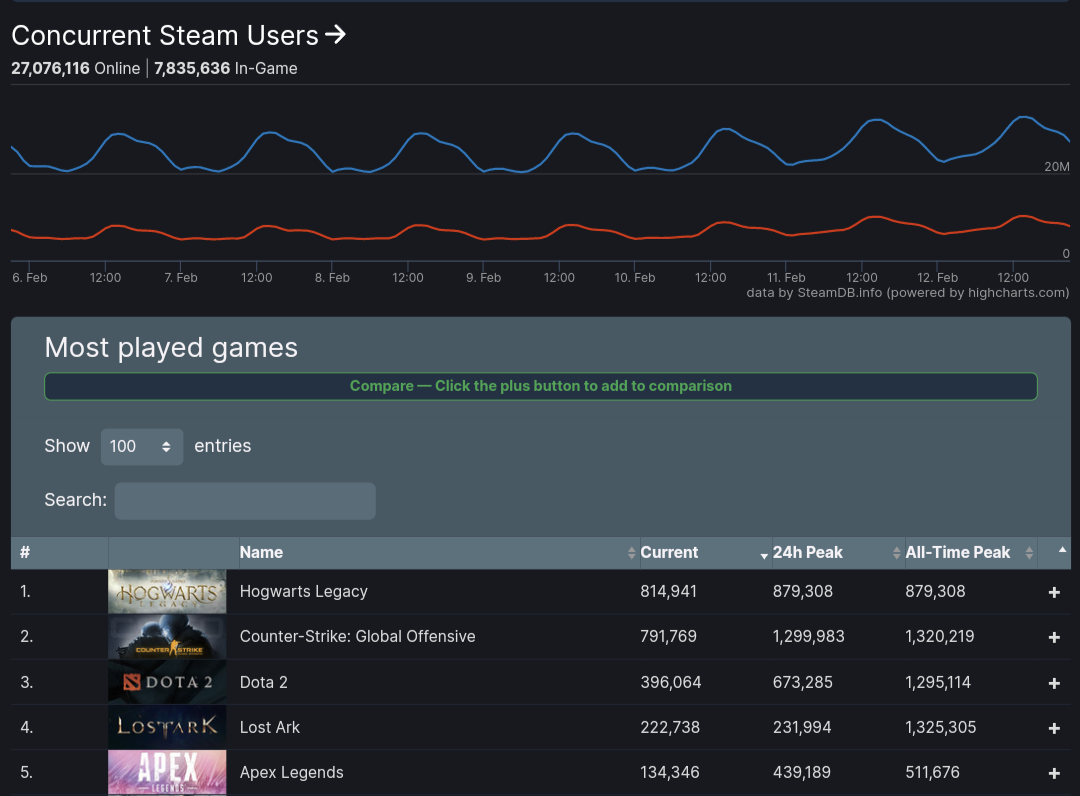The height and width of the screenshot is (796, 1080).
Task: Add Lost Ark to comparison via plus
Action: pos(1054,728)
